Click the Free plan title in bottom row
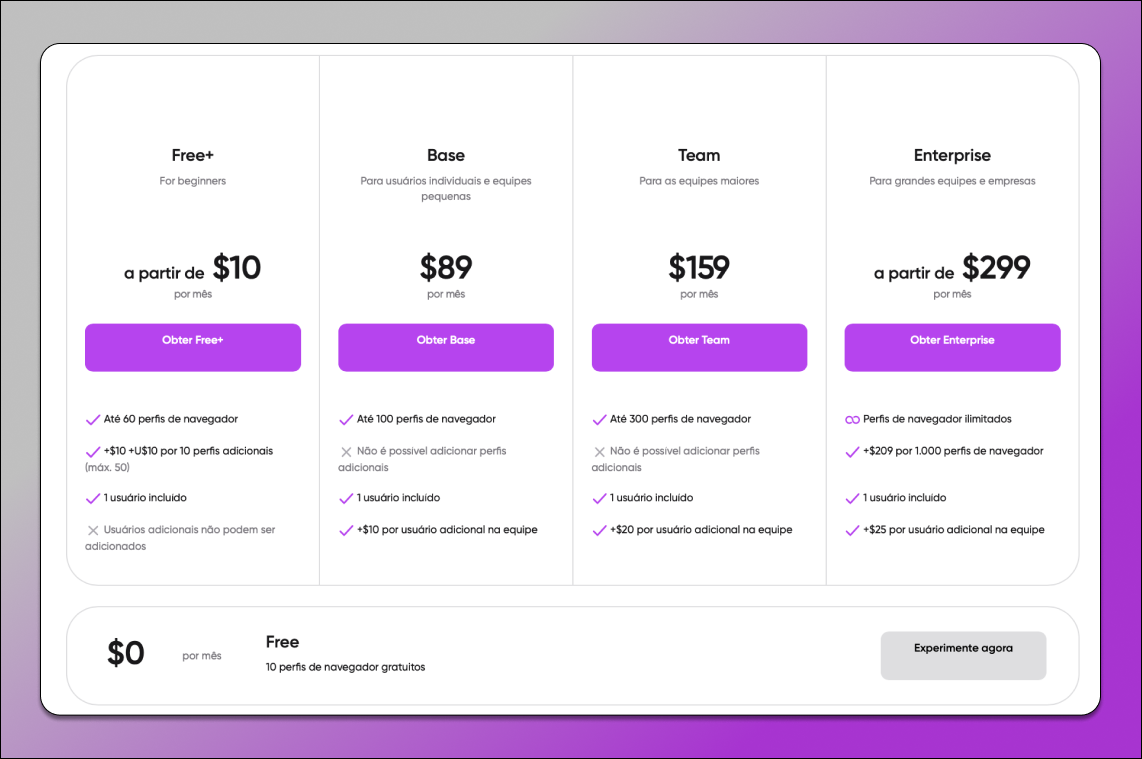The image size is (1142, 759). pyautogui.click(x=283, y=642)
